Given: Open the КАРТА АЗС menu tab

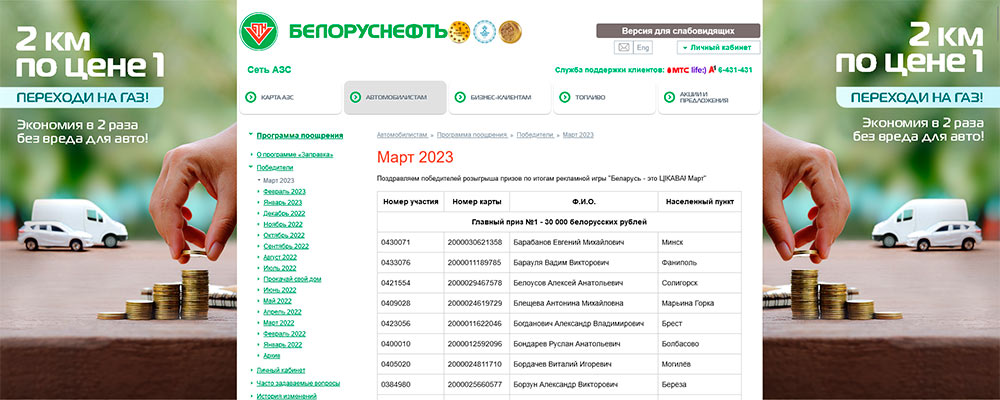Looking at the screenshot, I should [290, 98].
